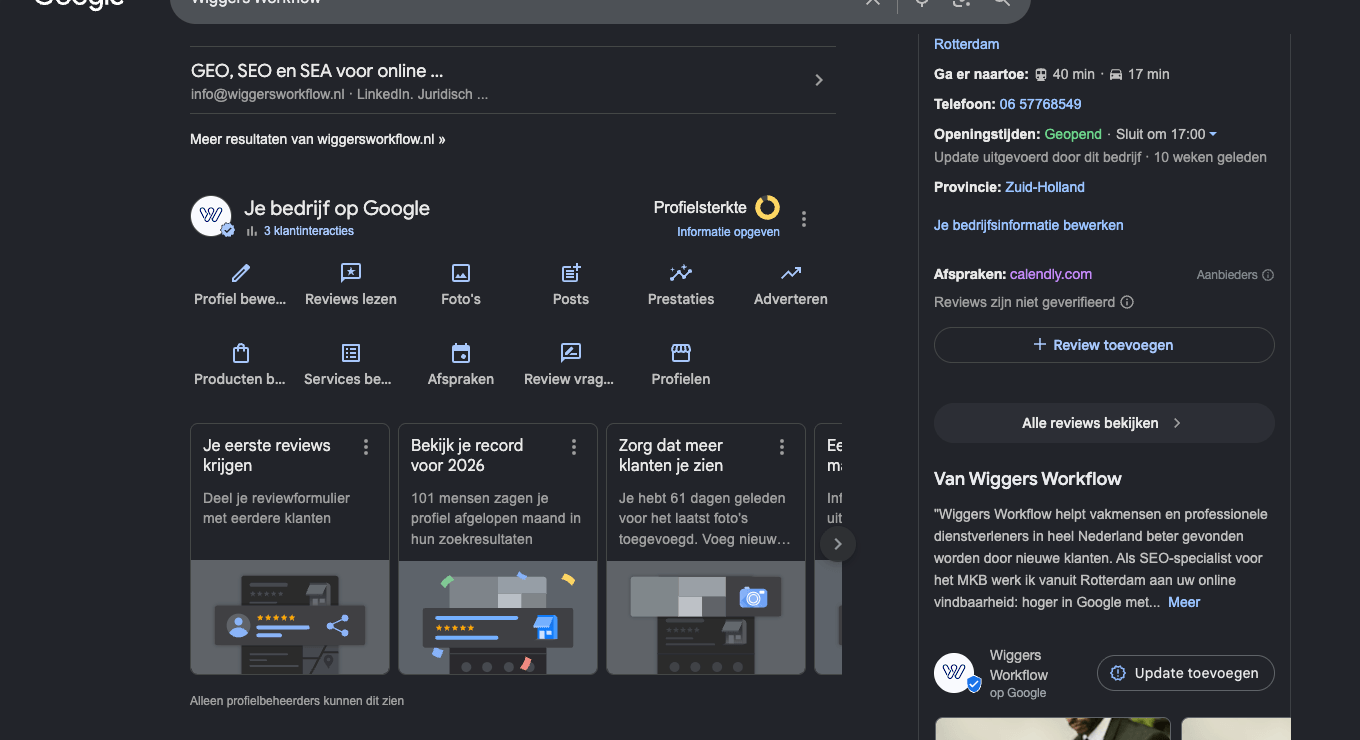The height and width of the screenshot is (740, 1360).
Task: Click the search bar clear X icon
Action: coord(873,2)
